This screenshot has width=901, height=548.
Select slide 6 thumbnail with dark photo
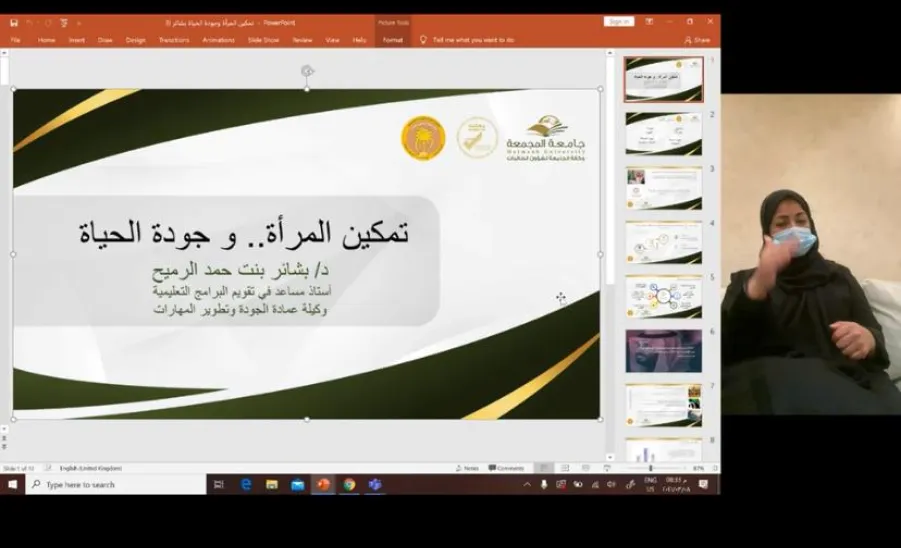[x=664, y=351]
